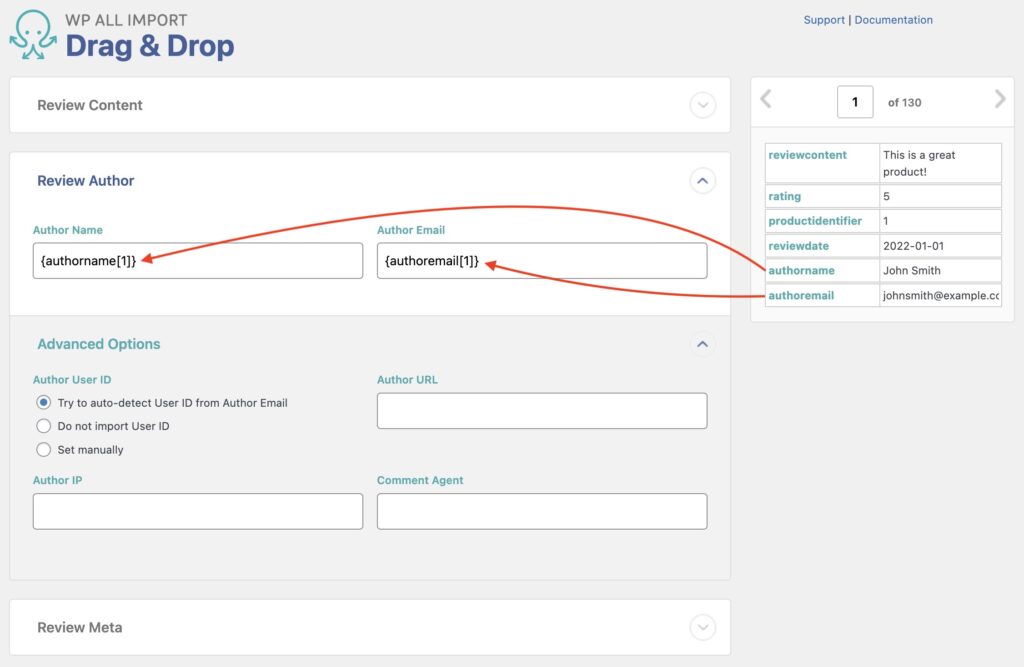Expand the Review Content section
The height and width of the screenshot is (667, 1024).
pos(703,104)
